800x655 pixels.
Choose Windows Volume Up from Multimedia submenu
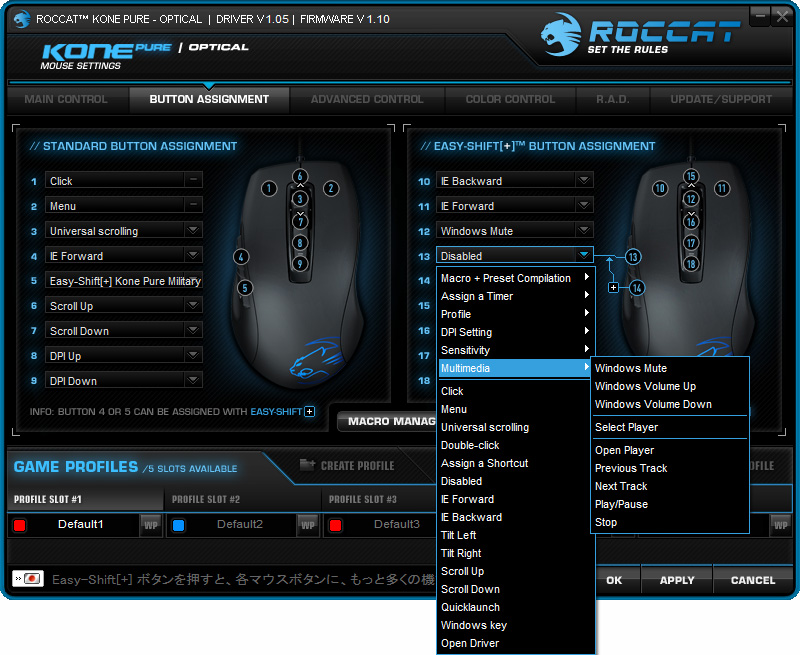pos(669,386)
